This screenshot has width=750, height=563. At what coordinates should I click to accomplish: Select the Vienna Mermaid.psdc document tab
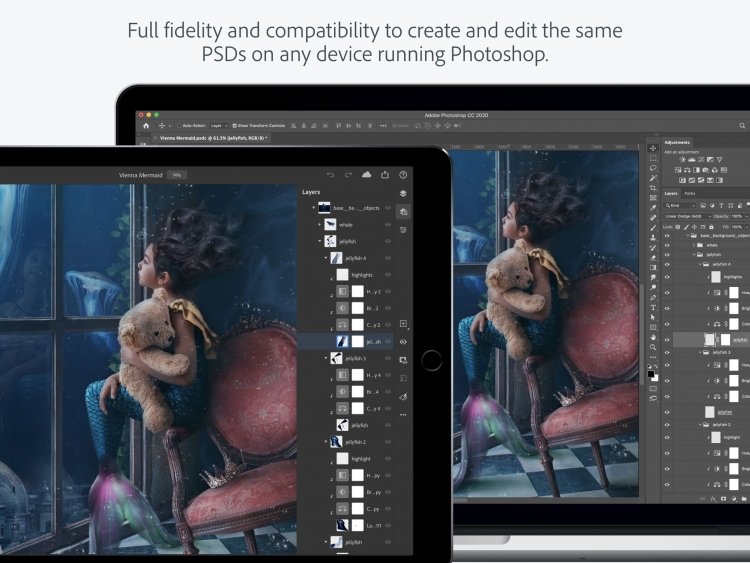click(211, 138)
